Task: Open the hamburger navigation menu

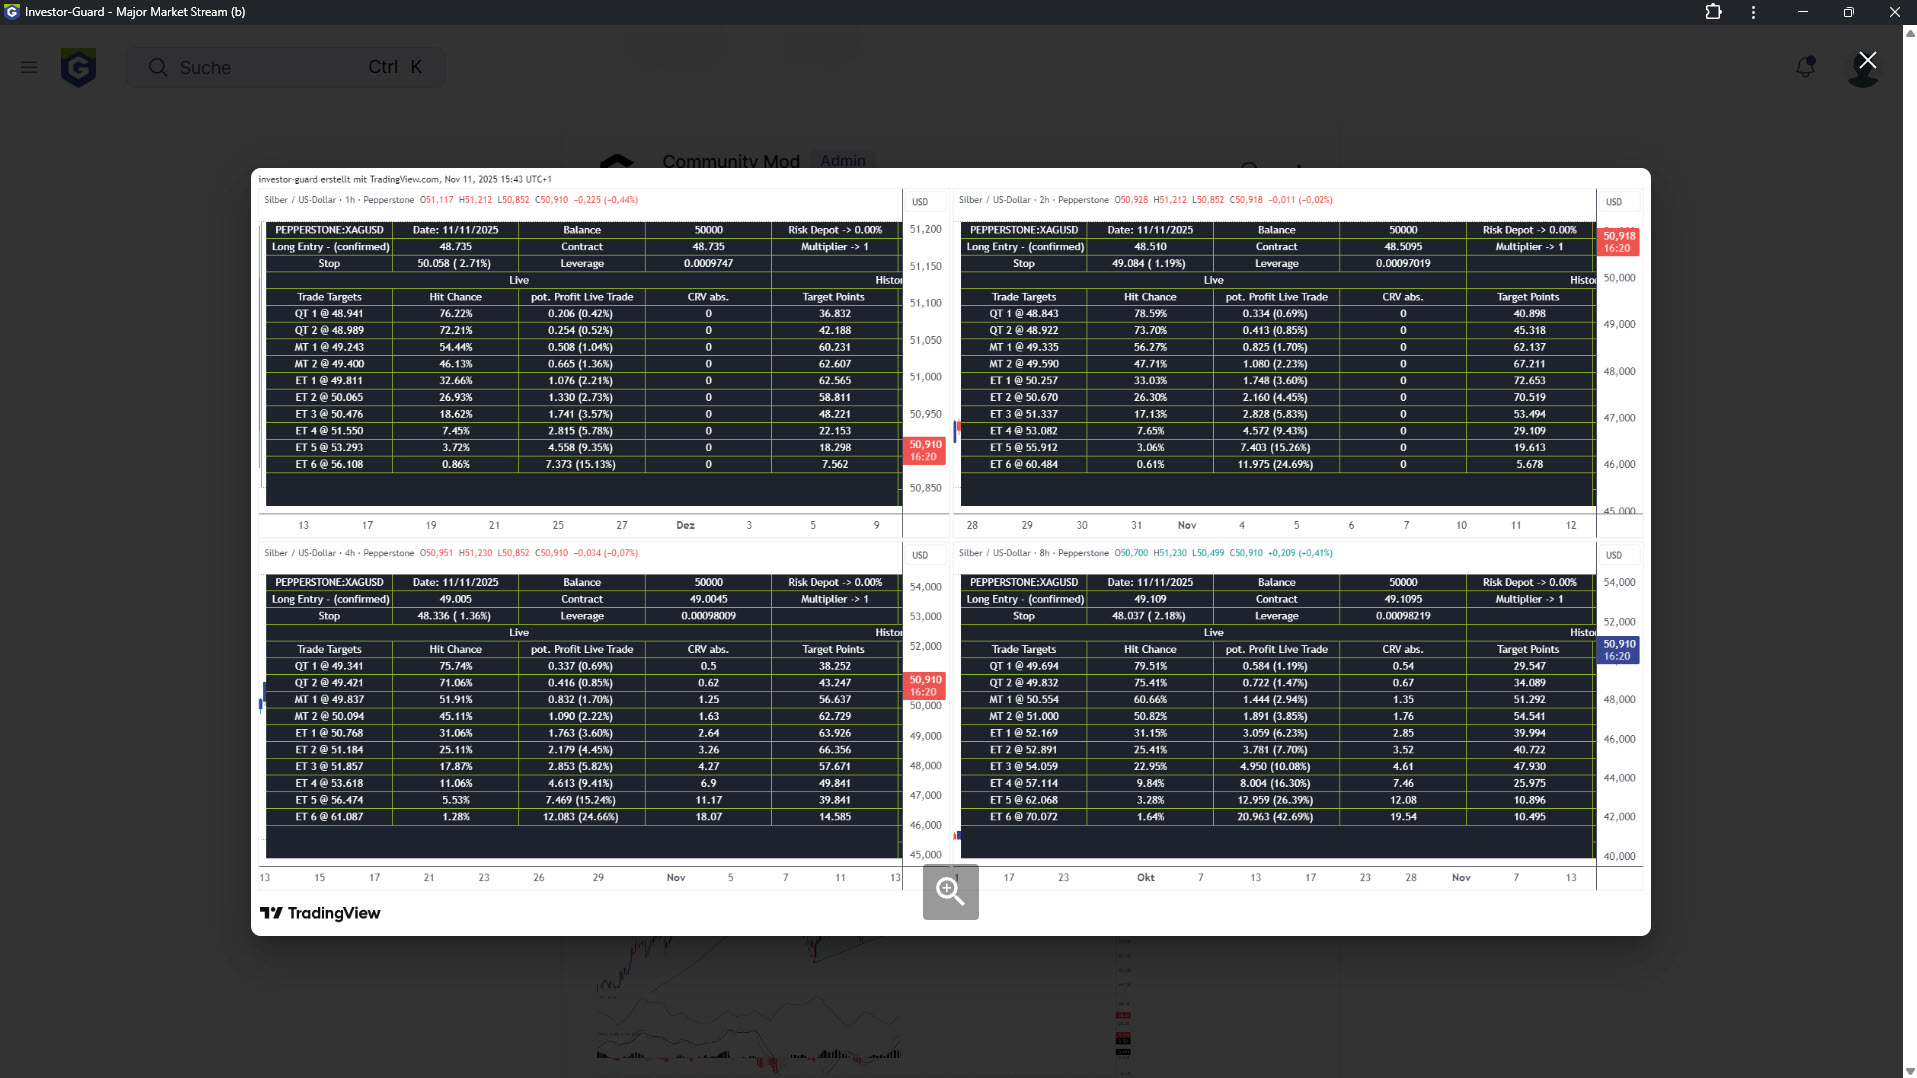Action: tap(29, 67)
